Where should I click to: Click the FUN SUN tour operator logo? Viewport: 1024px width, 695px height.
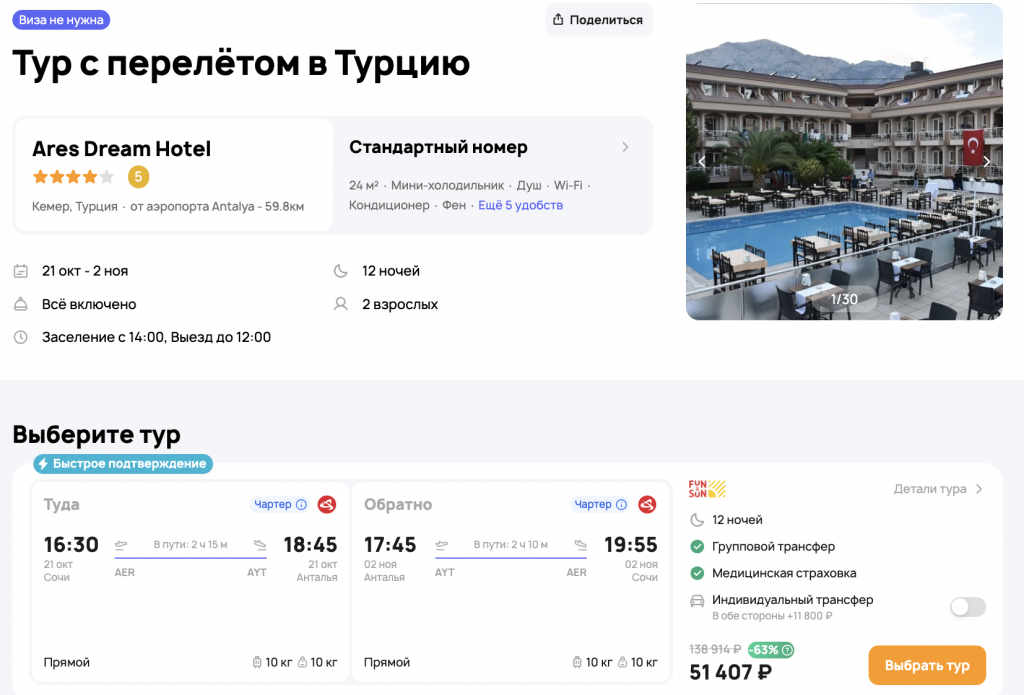coord(707,489)
